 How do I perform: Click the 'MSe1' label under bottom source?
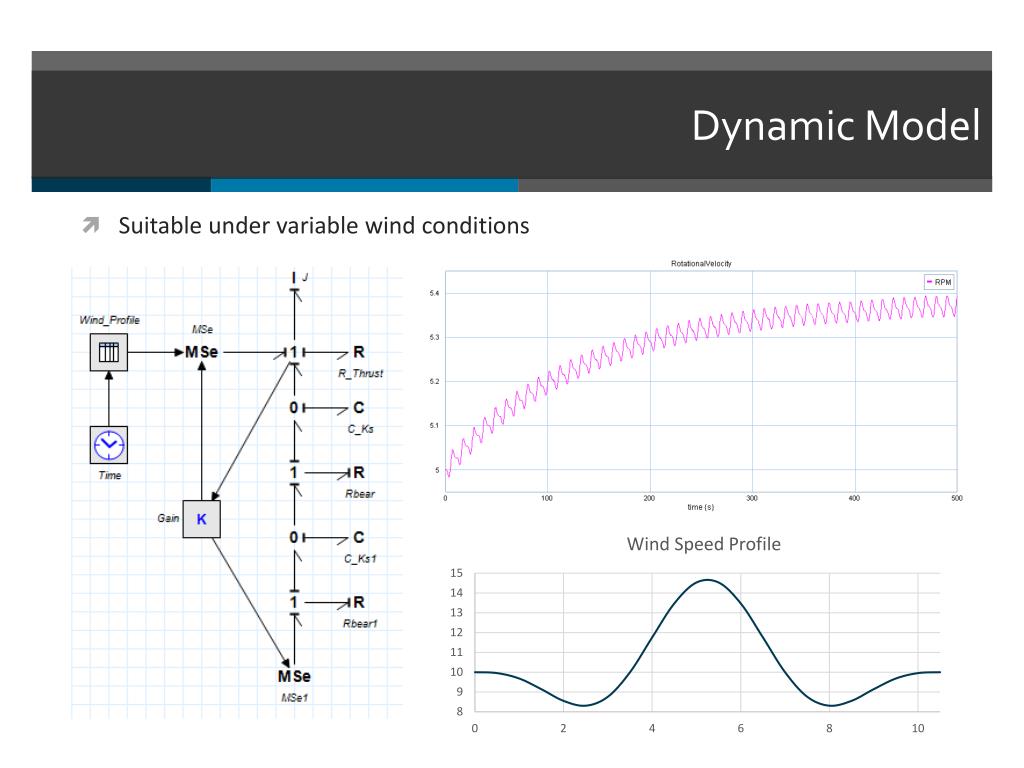tap(294, 697)
